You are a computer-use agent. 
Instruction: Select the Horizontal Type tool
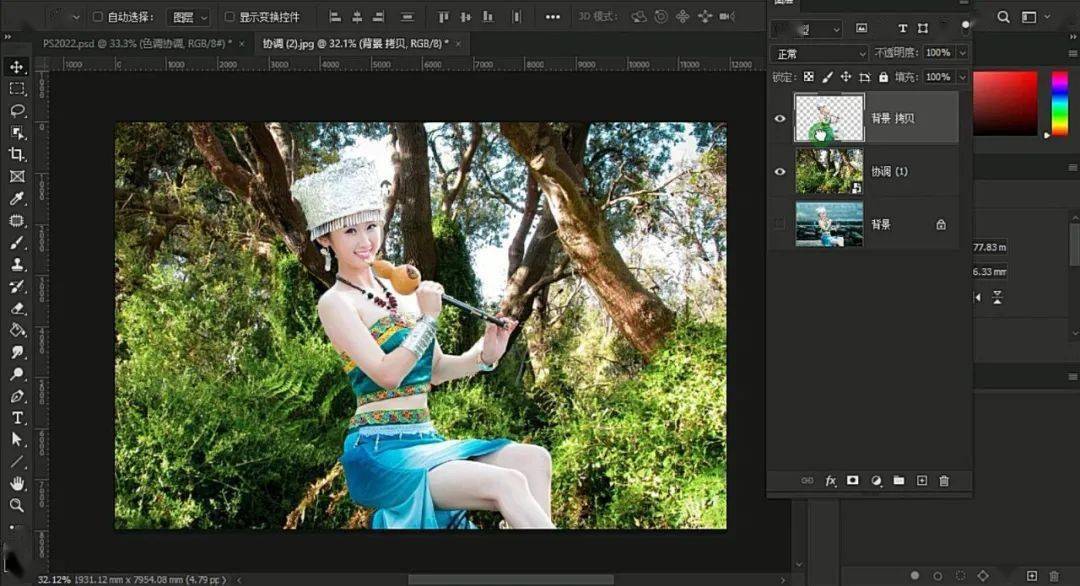[x=17, y=418]
